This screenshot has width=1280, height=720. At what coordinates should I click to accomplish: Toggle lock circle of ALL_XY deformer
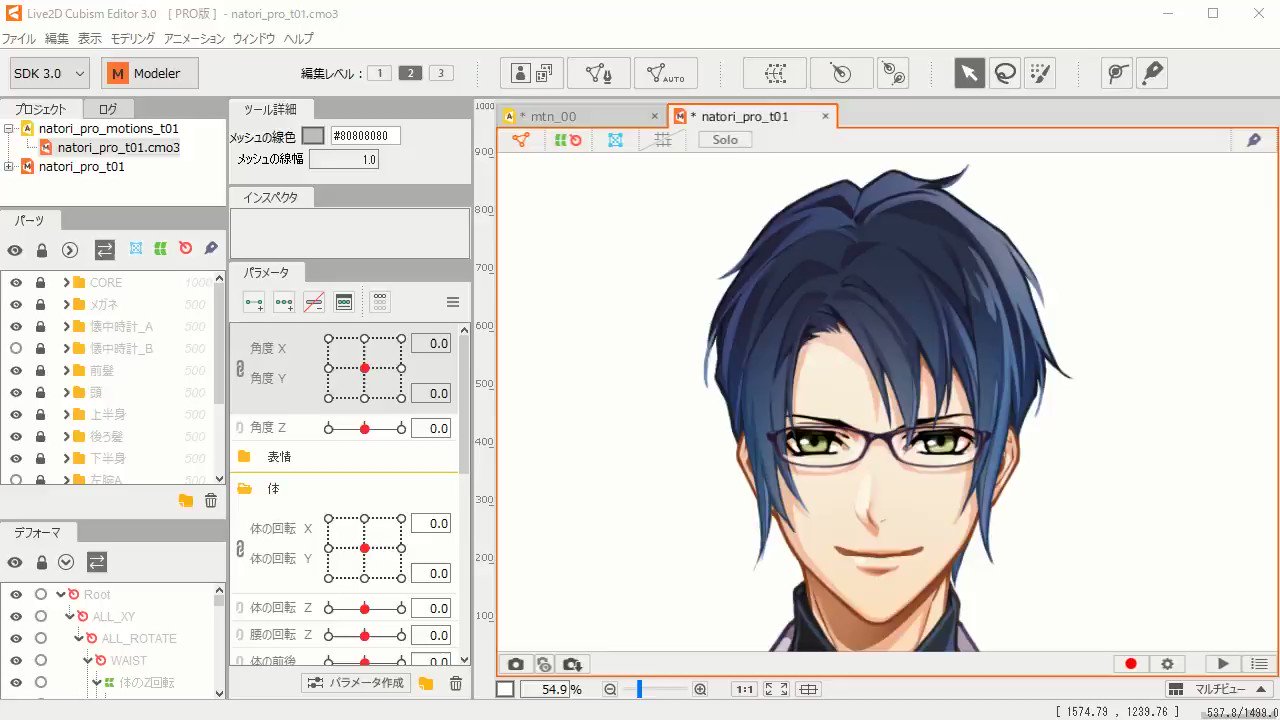41,617
